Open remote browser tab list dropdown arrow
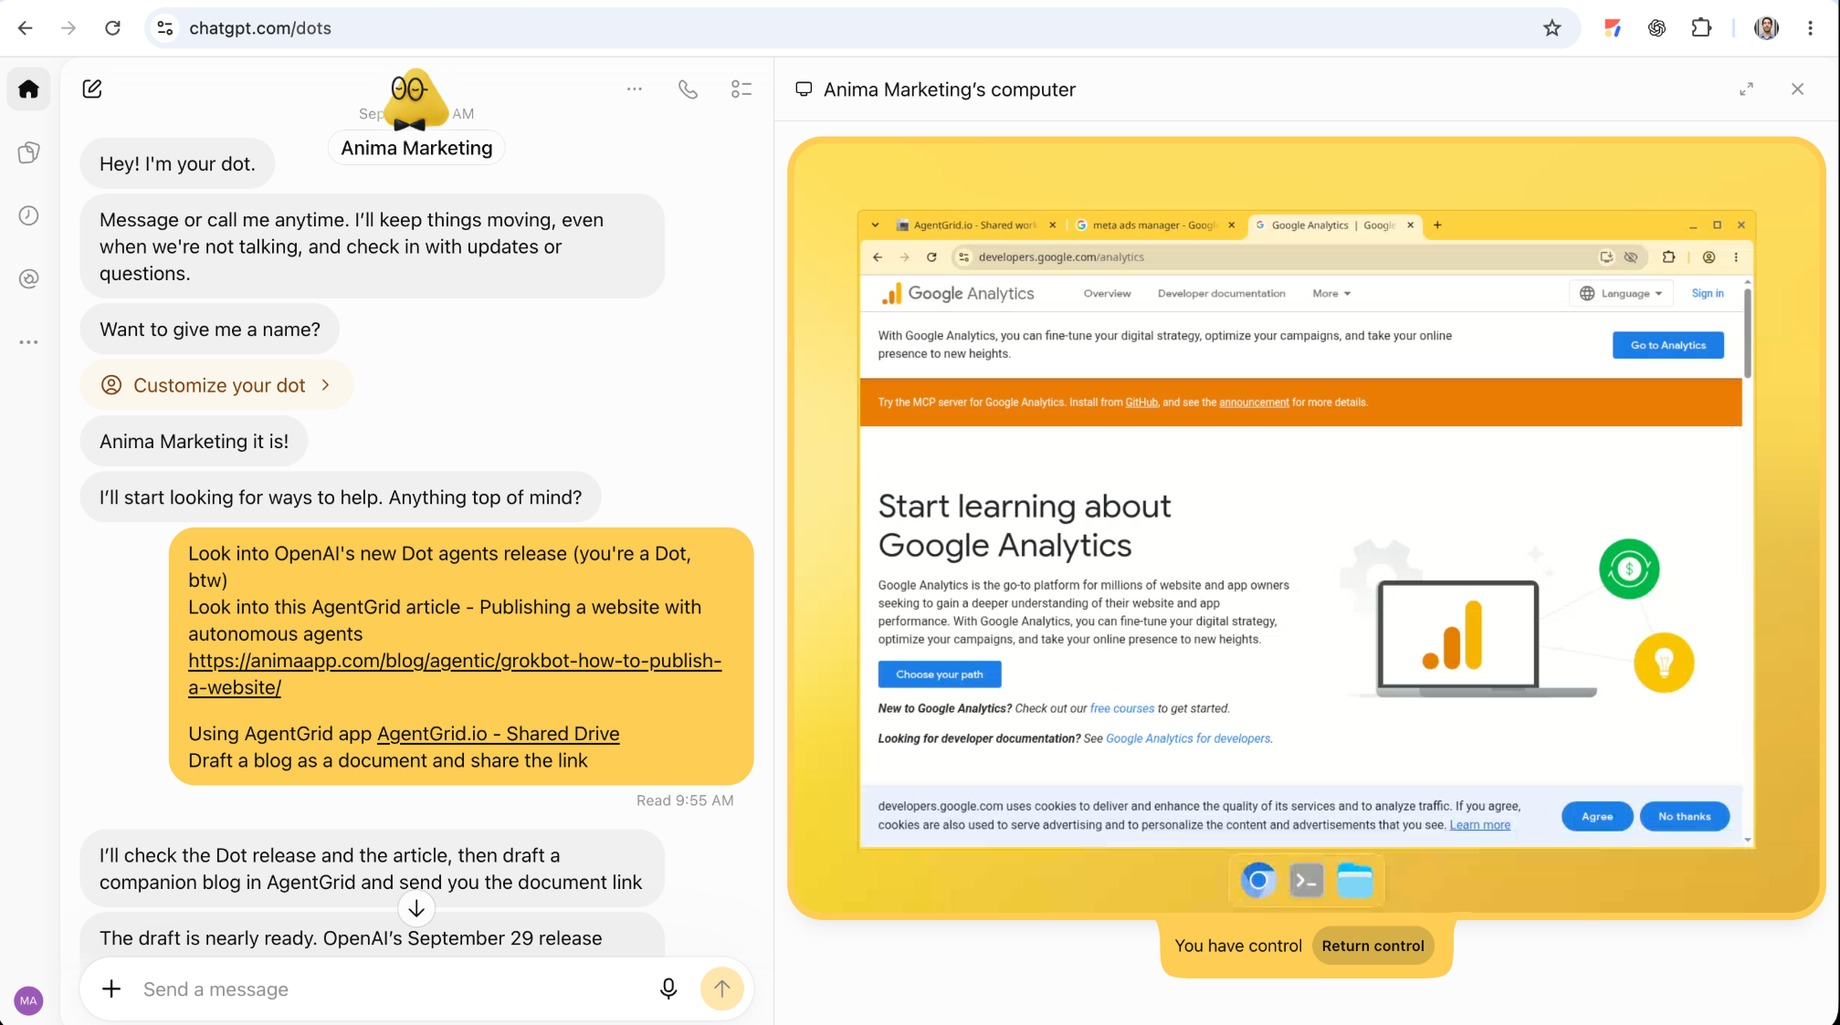 [x=875, y=225]
